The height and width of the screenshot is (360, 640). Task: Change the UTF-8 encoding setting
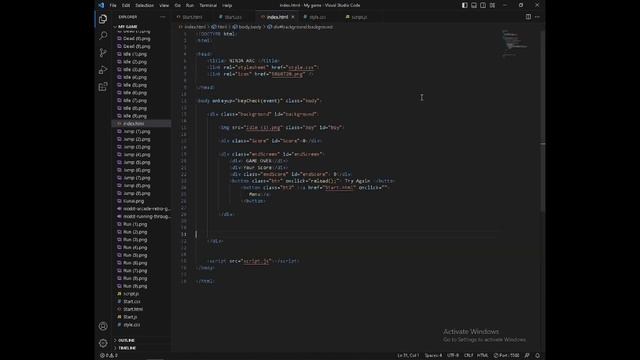coord(453,356)
